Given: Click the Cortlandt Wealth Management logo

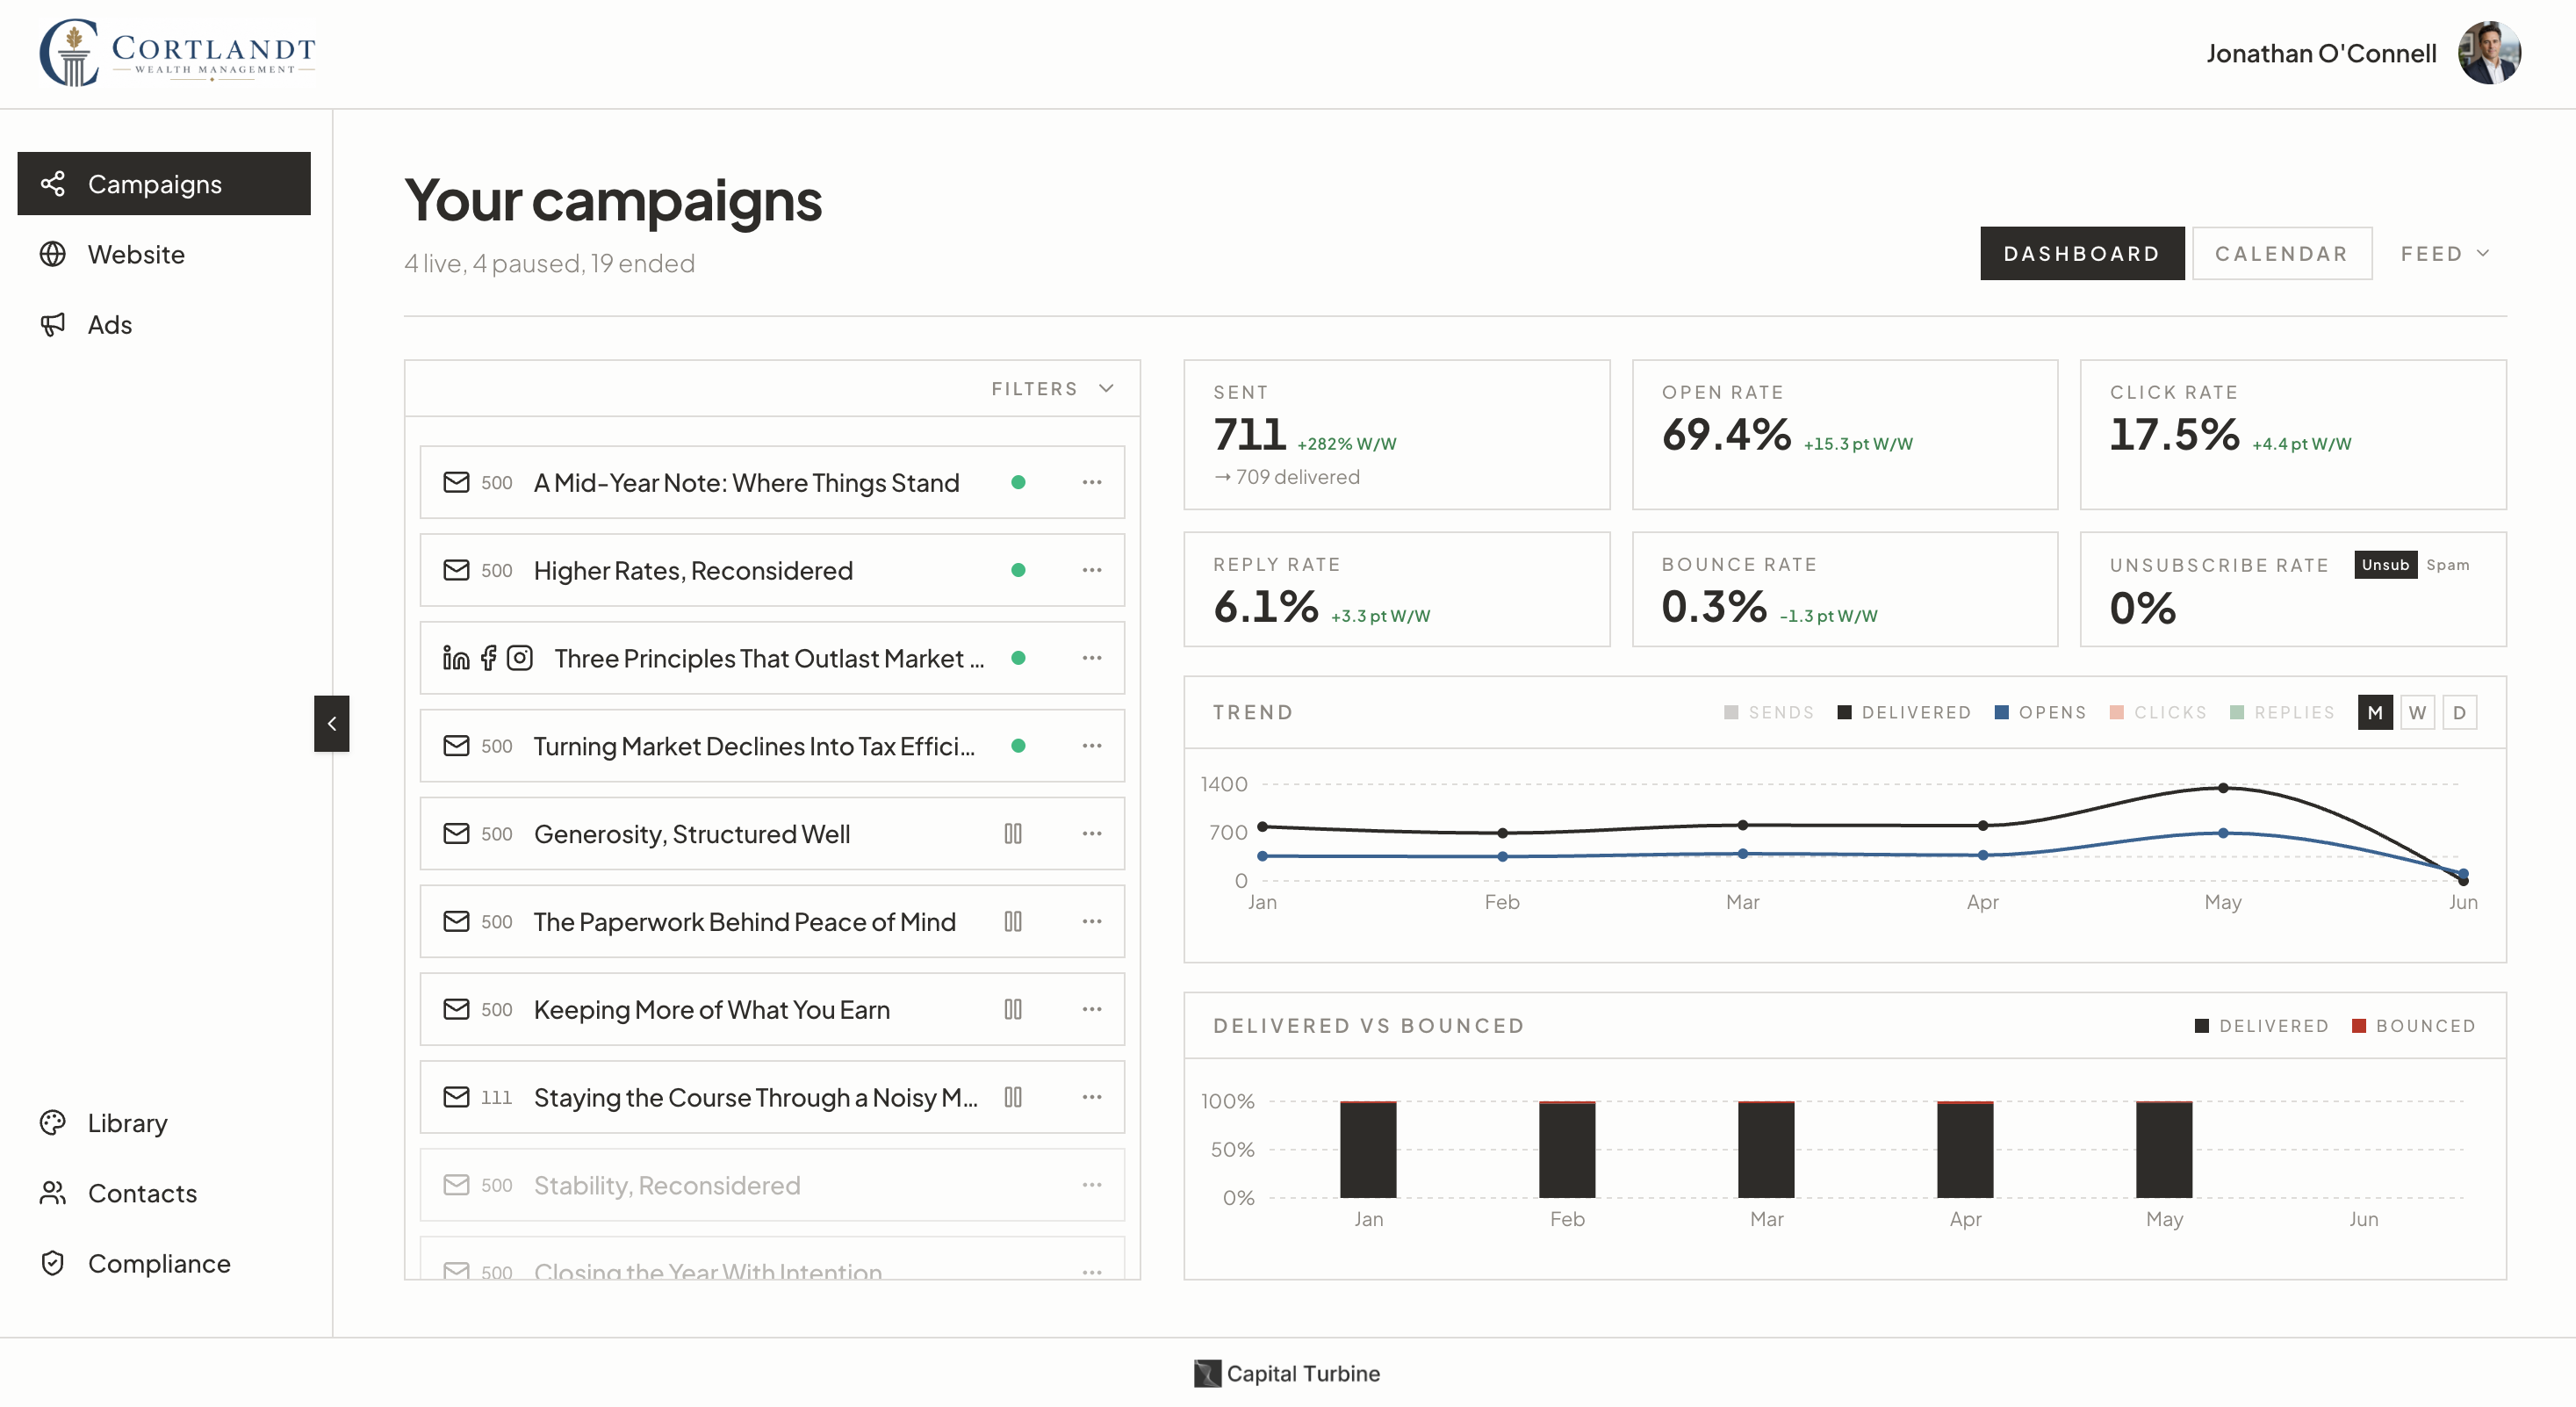Looking at the screenshot, I should (x=178, y=53).
